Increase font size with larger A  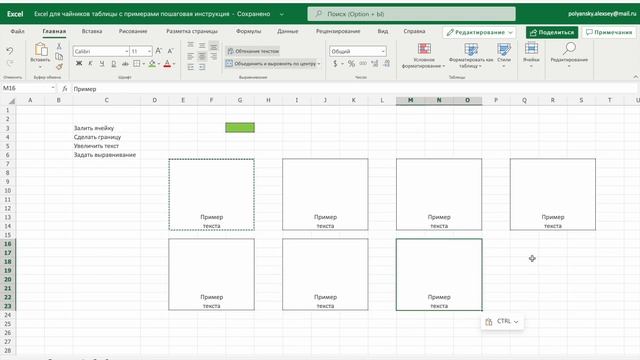[159, 51]
